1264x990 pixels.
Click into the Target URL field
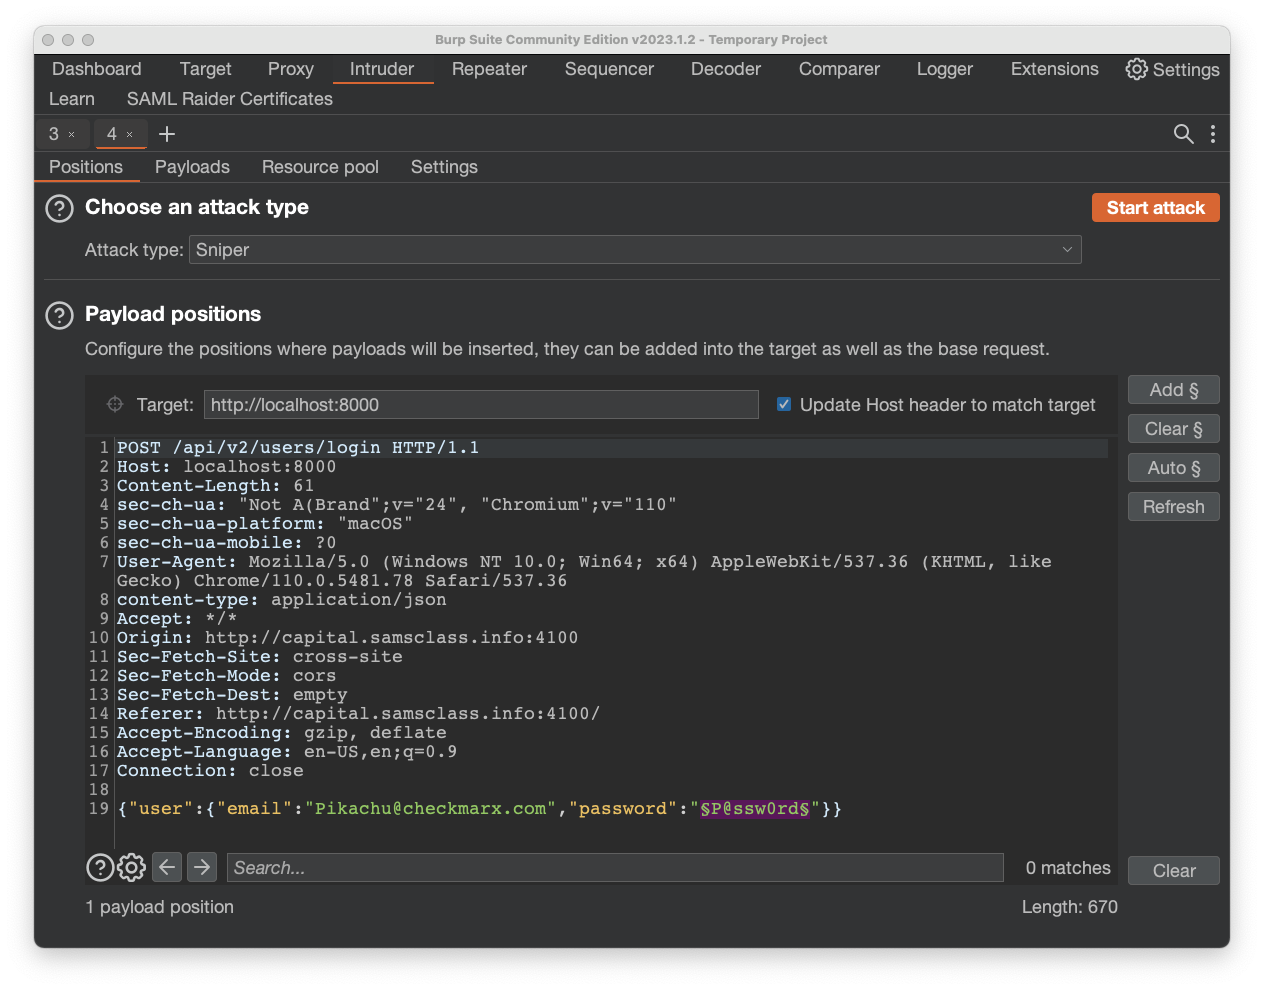(x=480, y=404)
